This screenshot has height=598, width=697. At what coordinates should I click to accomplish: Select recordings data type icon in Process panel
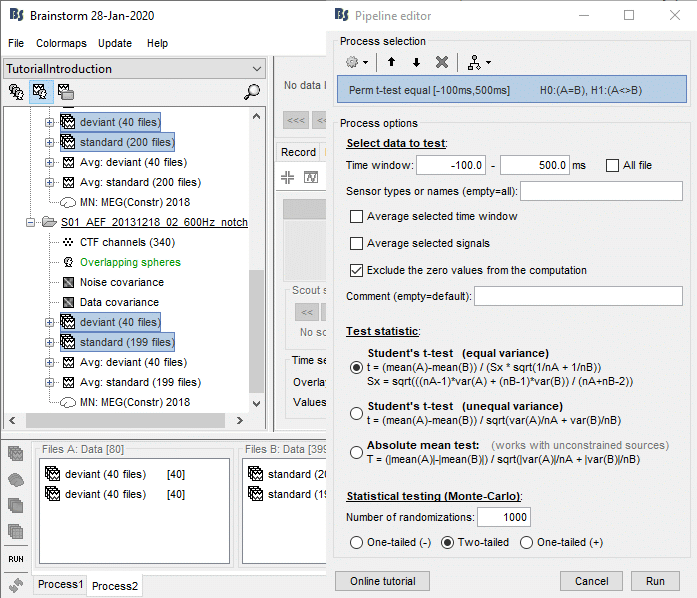tap(16, 454)
